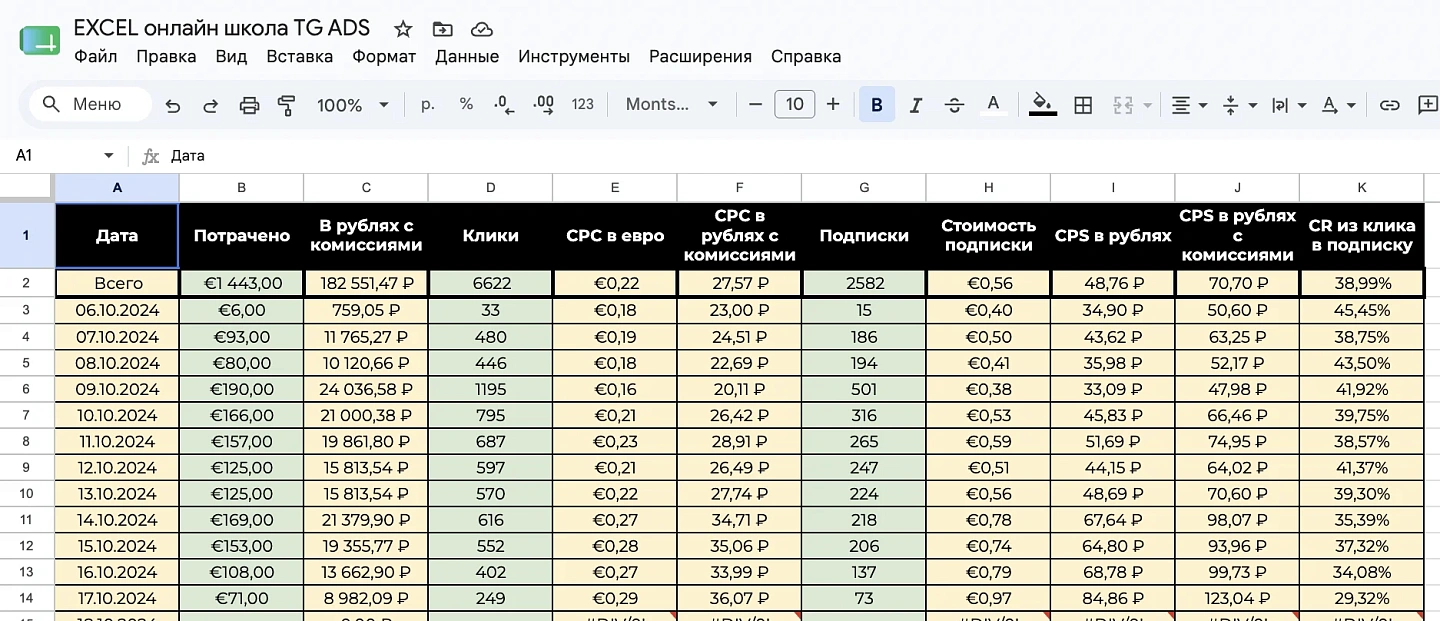Screen dimensions: 1440x621
Task: Open the Данные menu
Action: [x=467, y=57]
